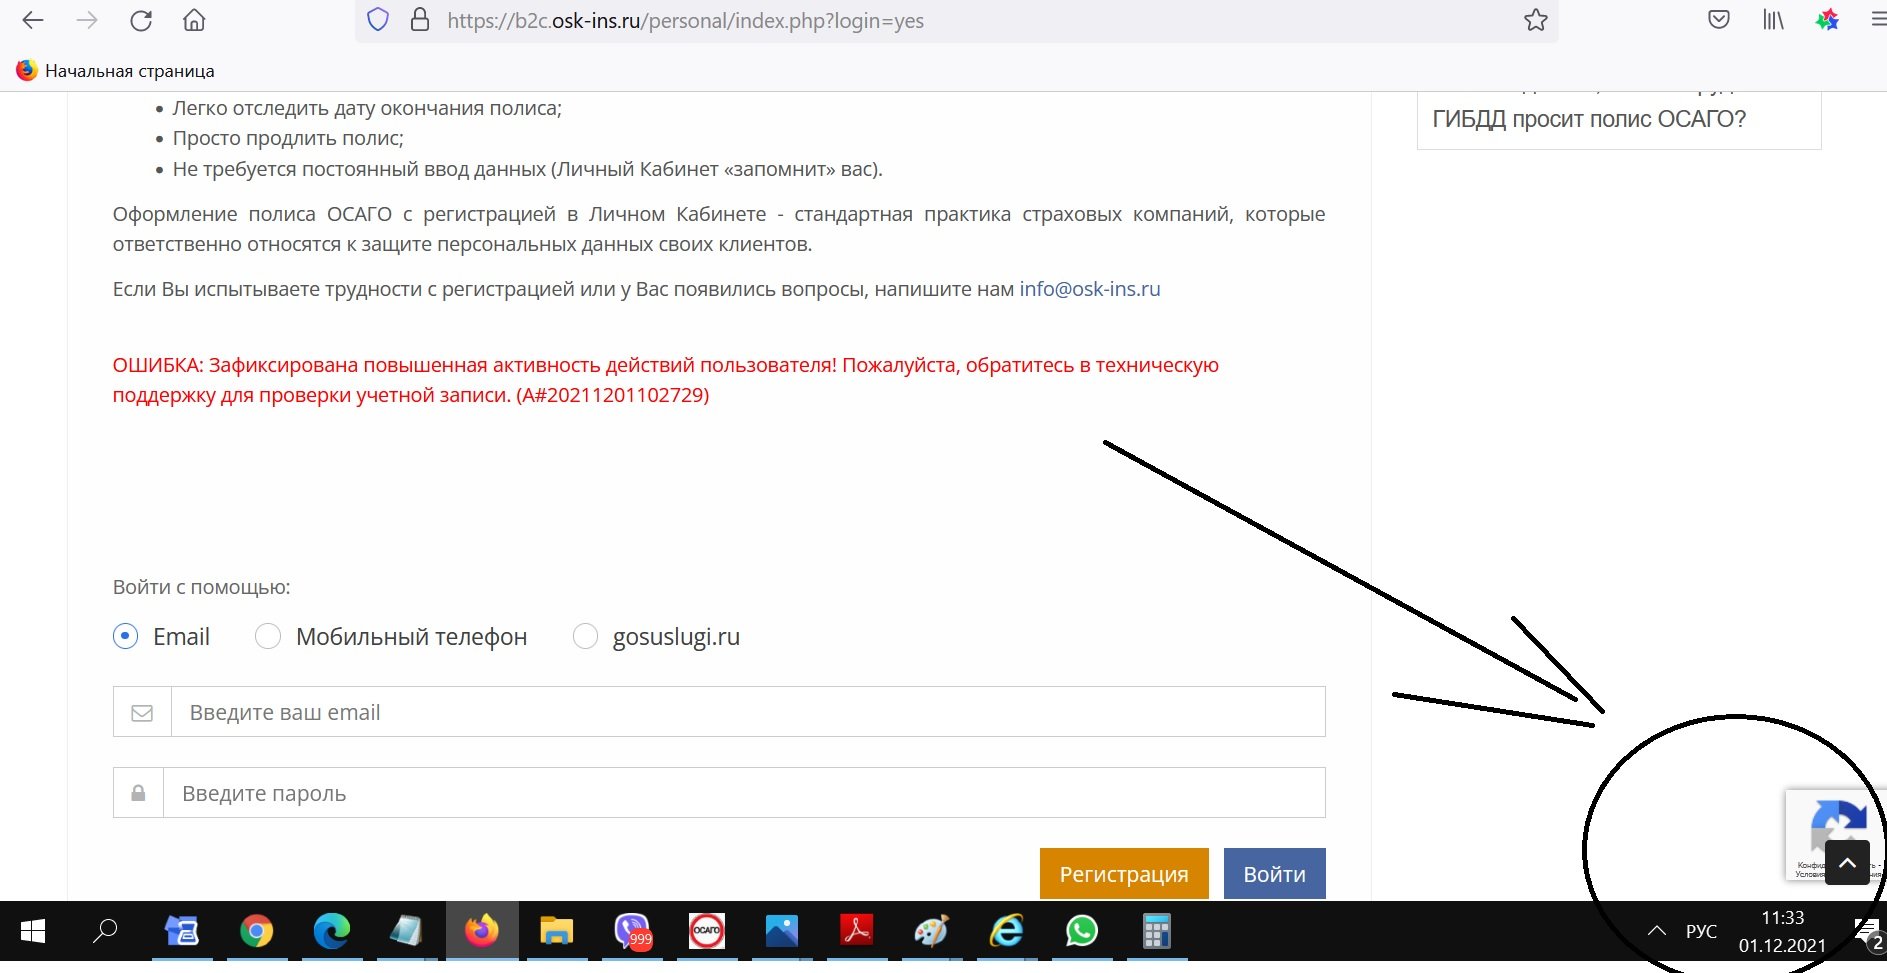Expand hidden system tray icons
The width and height of the screenshot is (1887, 973).
(1656, 931)
